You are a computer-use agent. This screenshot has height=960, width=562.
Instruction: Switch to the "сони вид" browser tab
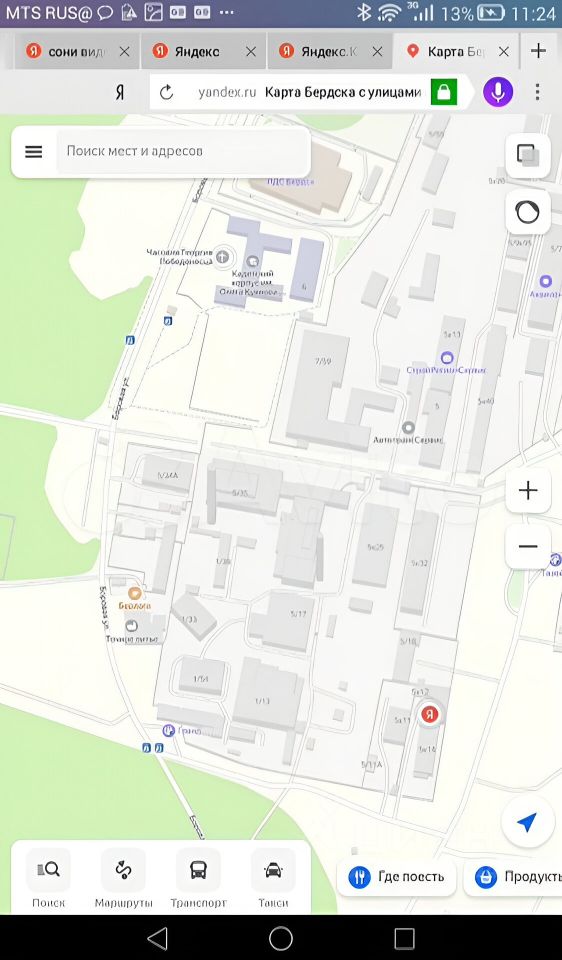[76, 51]
